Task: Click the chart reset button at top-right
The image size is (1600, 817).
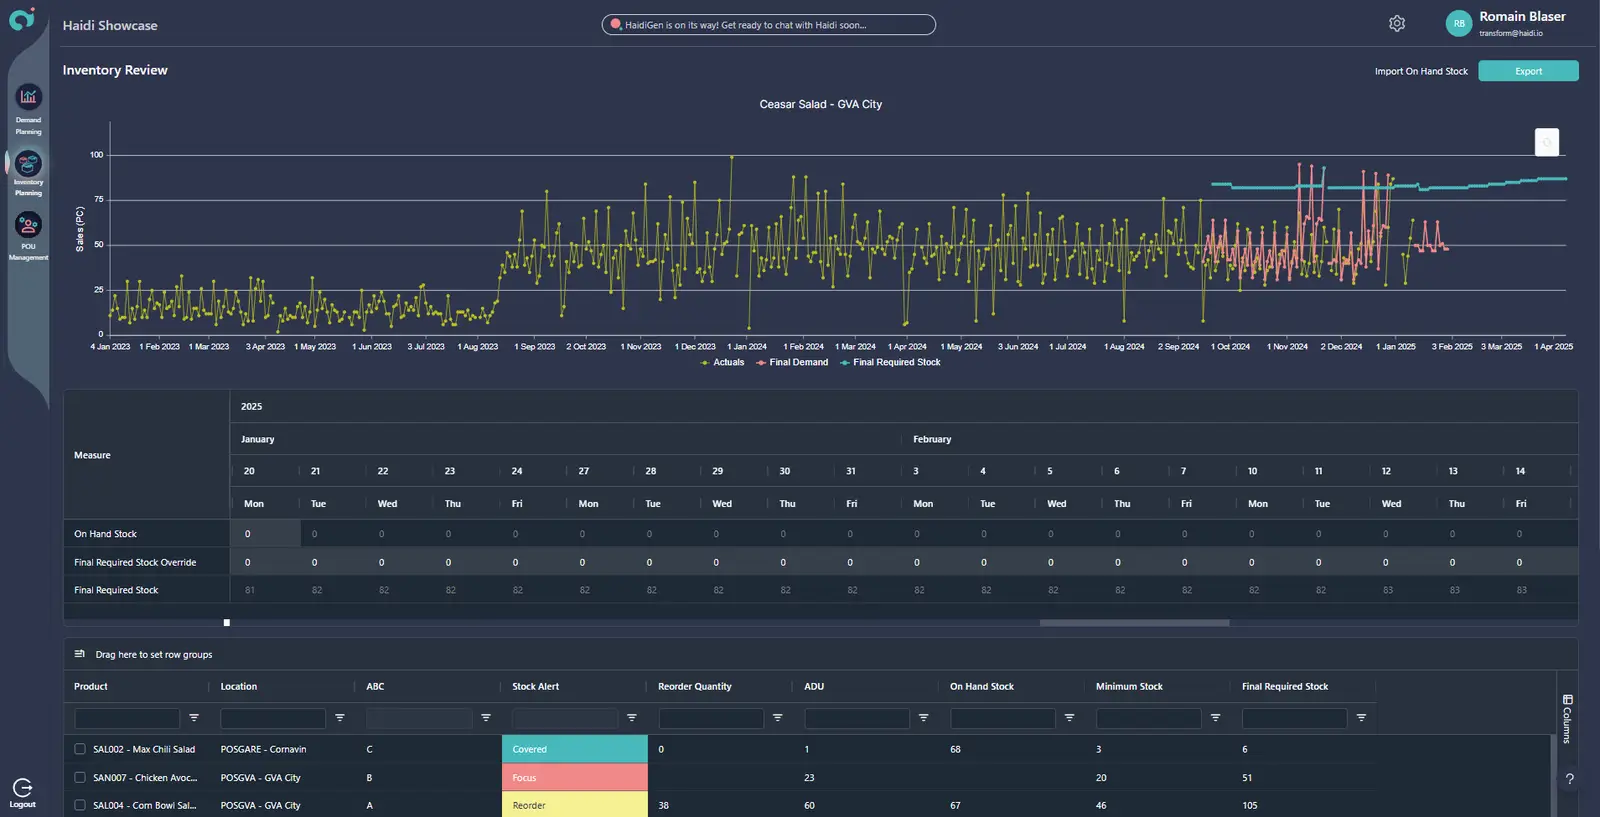Action: point(1546,142)
